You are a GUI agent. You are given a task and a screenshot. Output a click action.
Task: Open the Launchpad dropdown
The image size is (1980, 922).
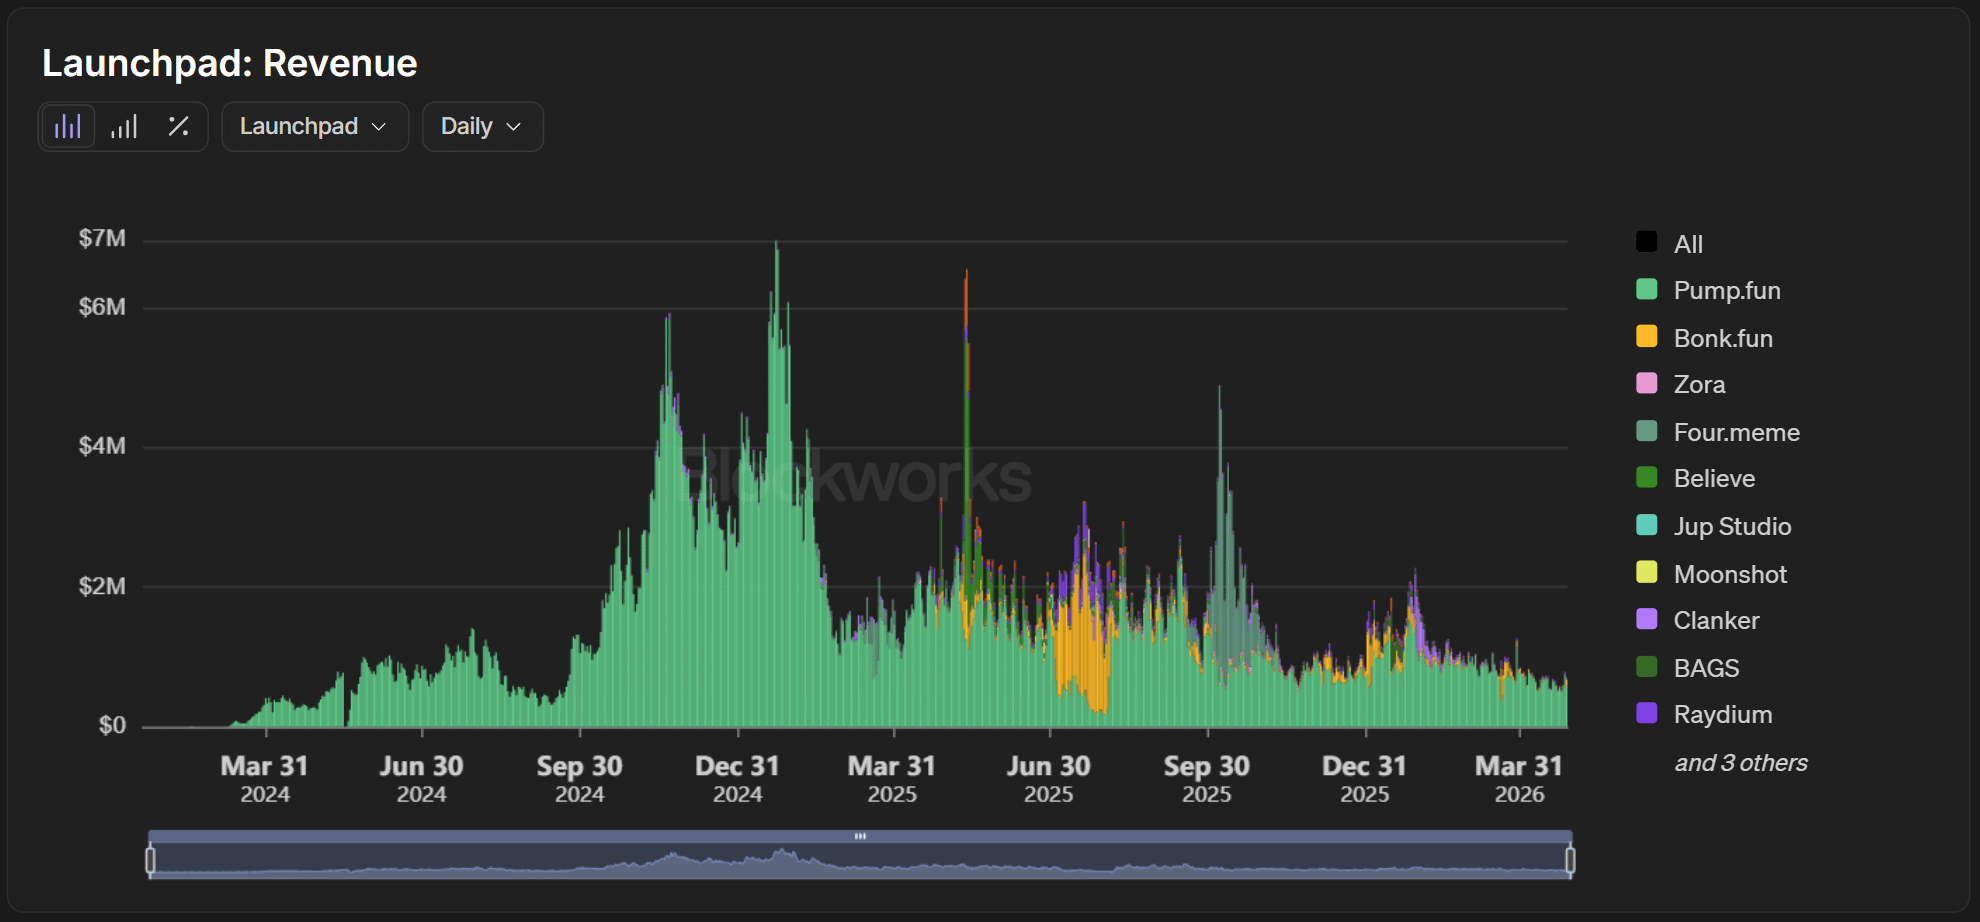(314, 127)
